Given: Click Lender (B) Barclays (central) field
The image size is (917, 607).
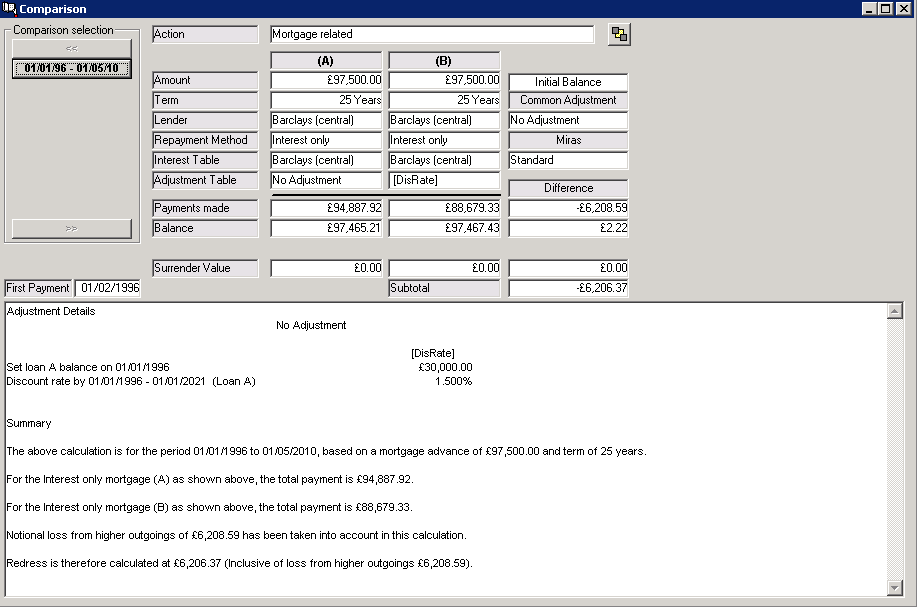Looking at the screenshot, I should point(444,120).
